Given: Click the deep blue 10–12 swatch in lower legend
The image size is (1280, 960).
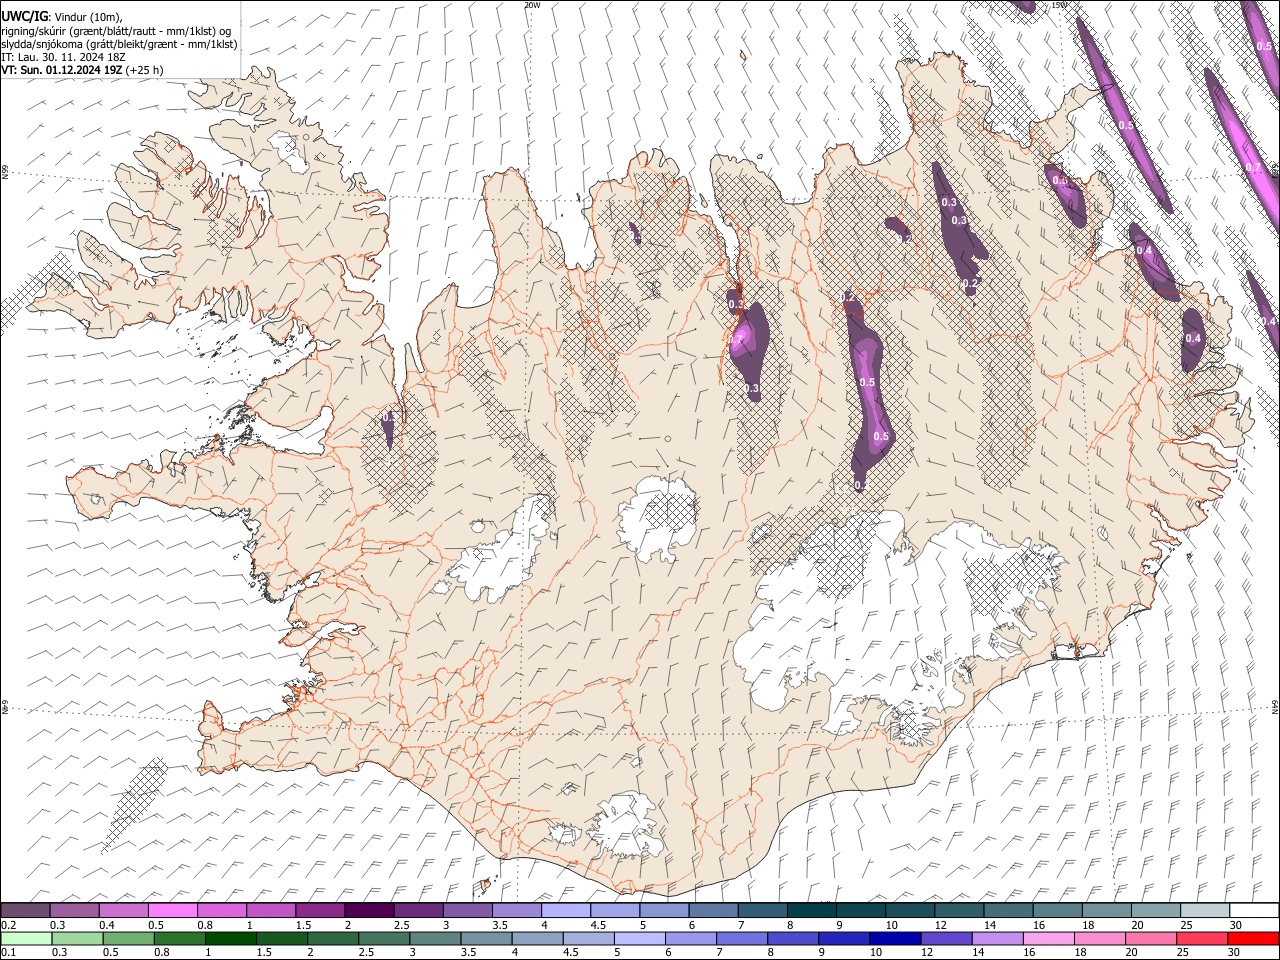Looking at the screenshot, I should [x=895, y=938].
